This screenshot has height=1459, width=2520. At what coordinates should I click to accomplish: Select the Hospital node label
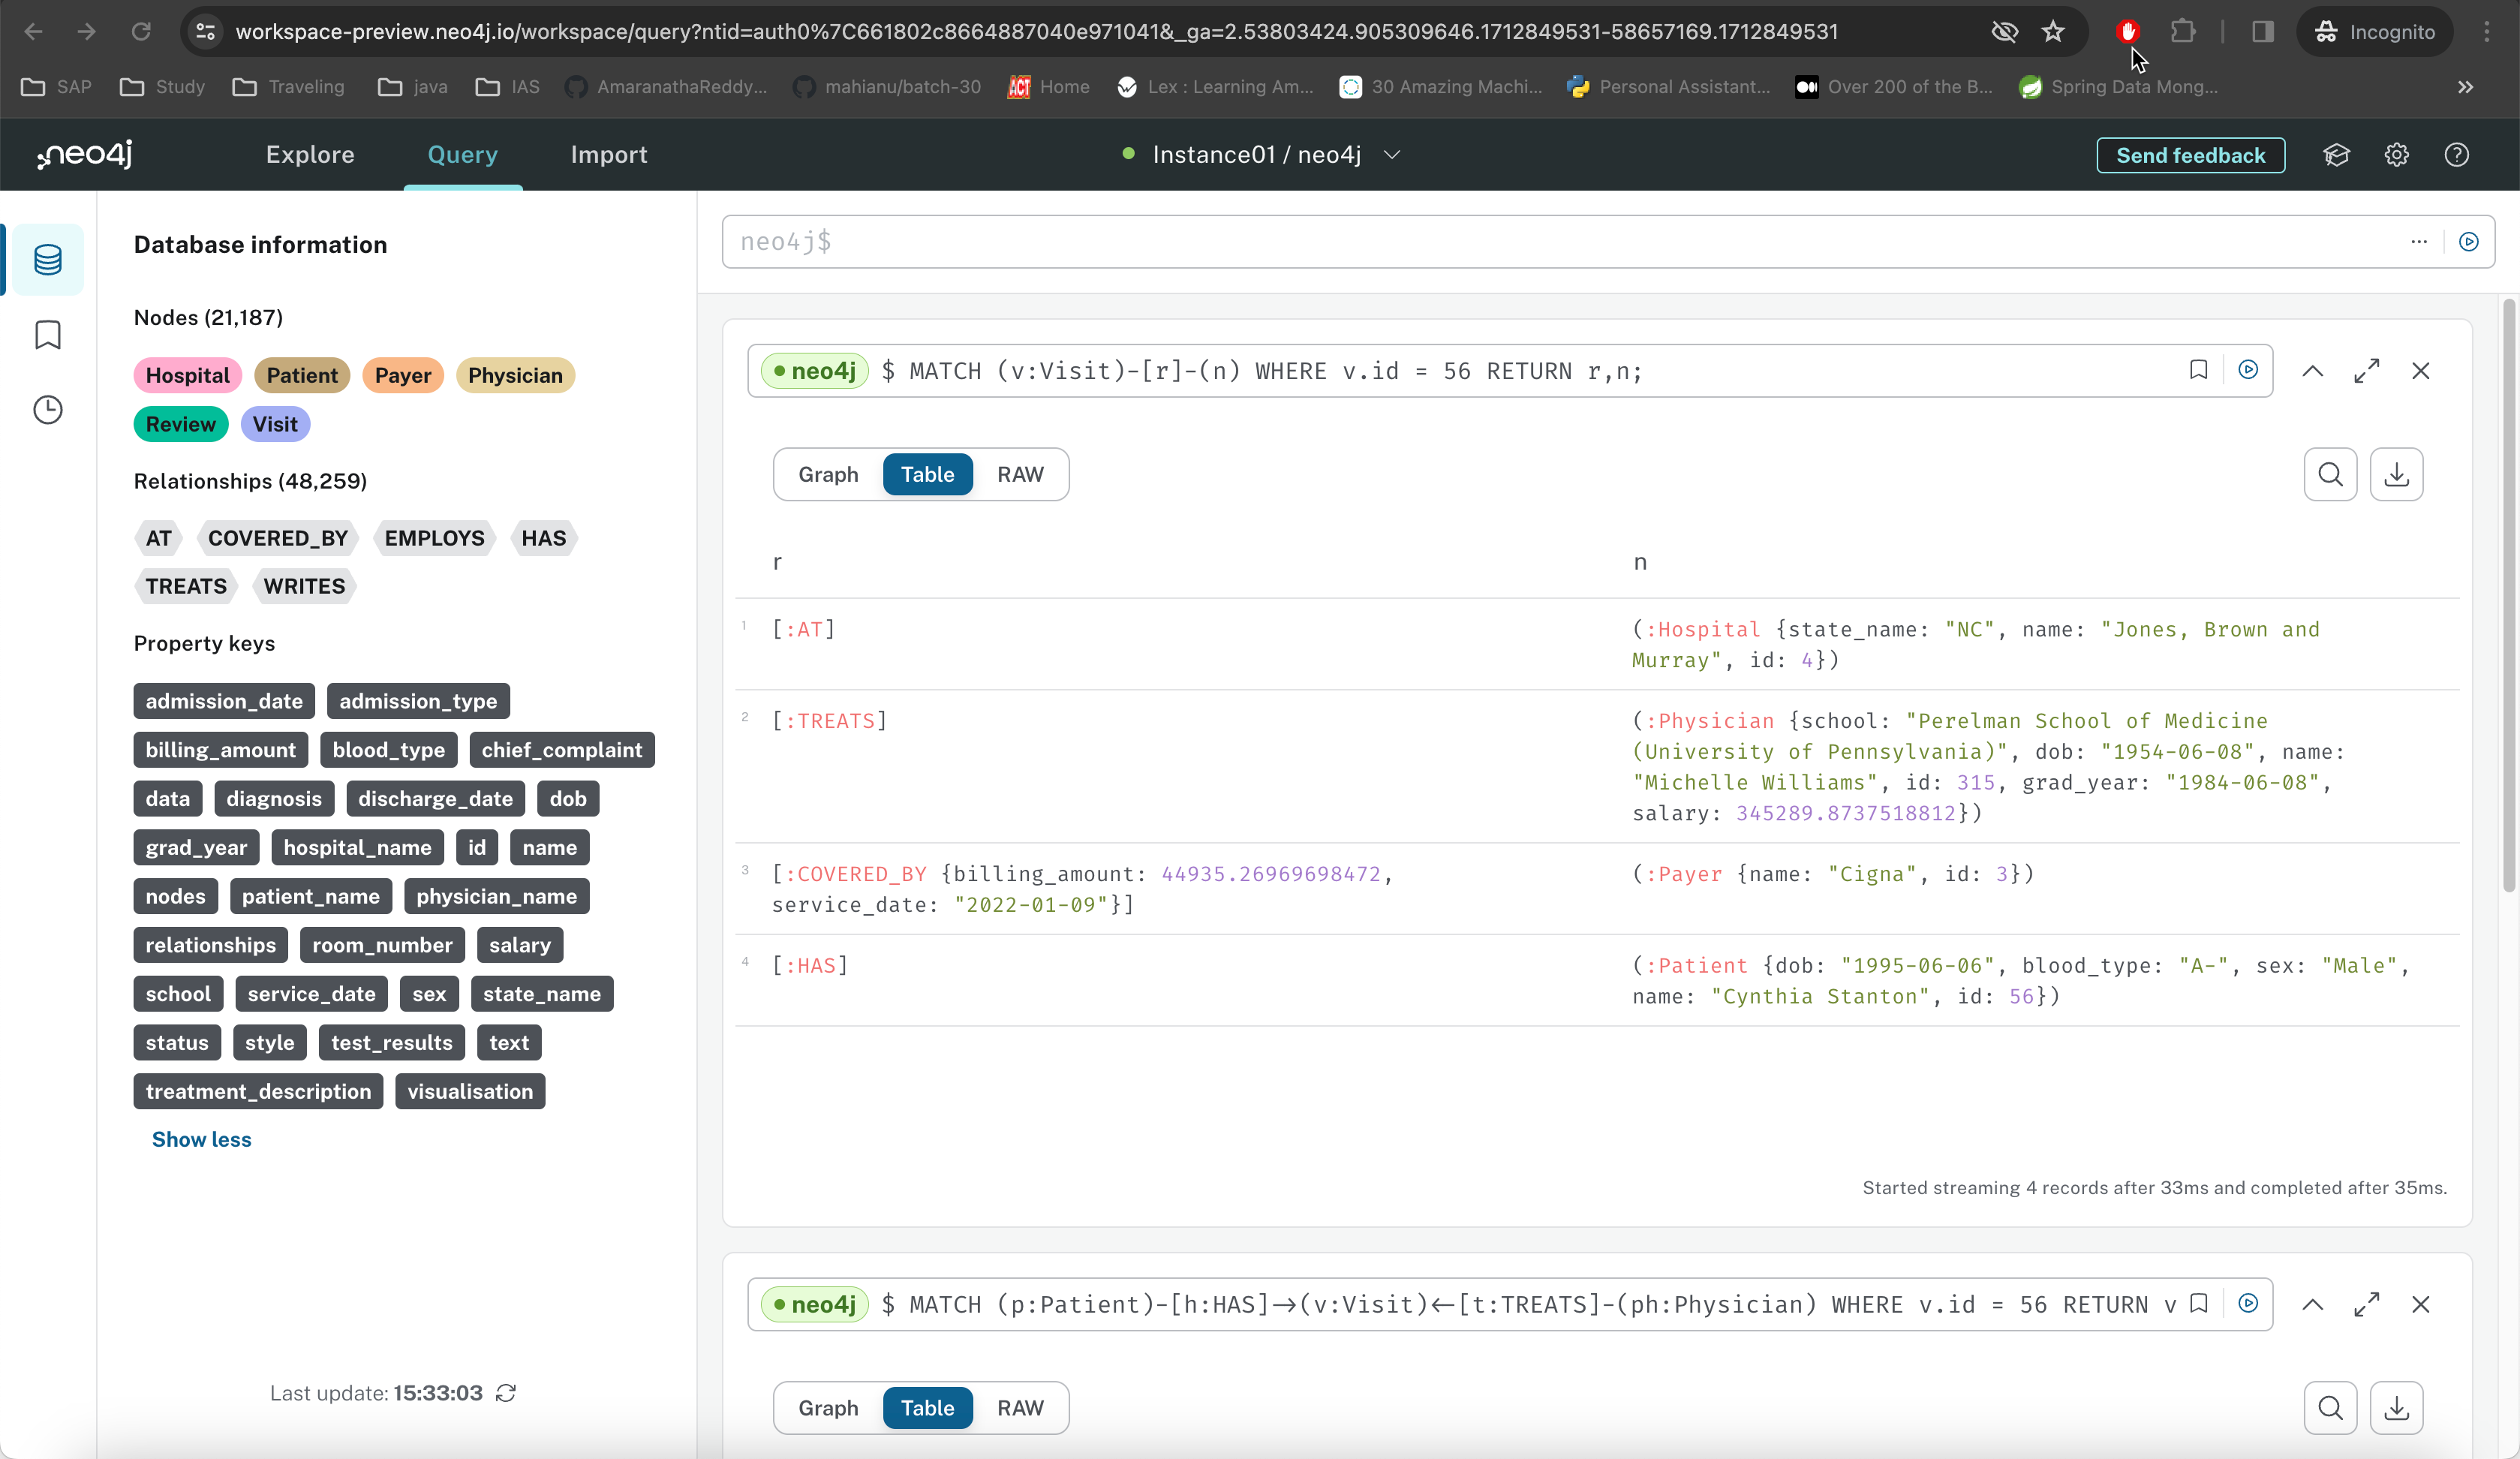coord(187,375)
